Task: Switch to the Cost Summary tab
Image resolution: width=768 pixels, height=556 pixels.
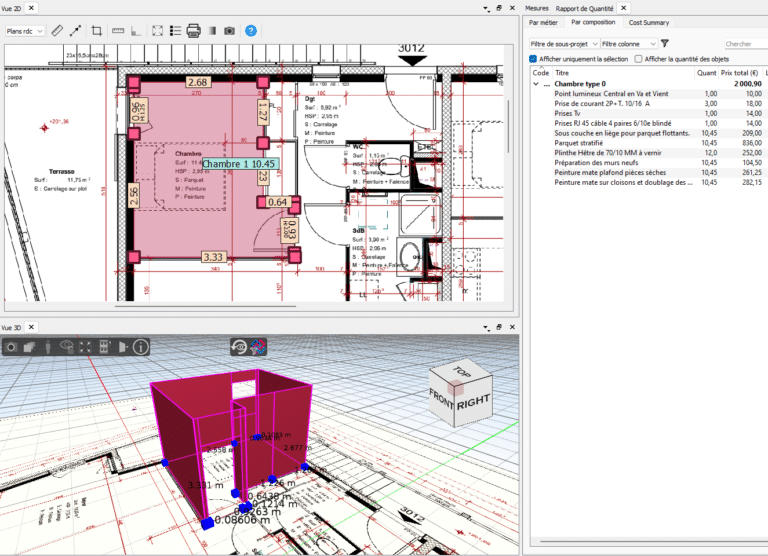Action: 649,22
